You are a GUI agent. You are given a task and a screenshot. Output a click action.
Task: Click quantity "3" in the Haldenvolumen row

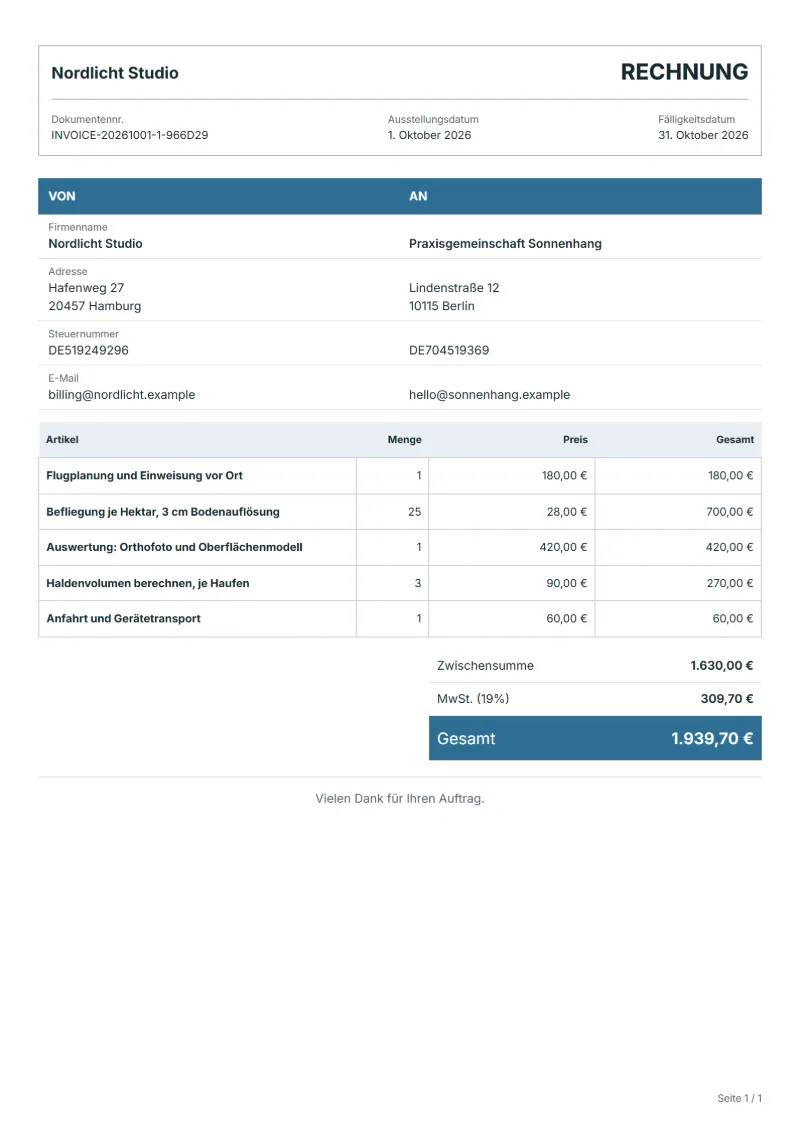[418, 583]
